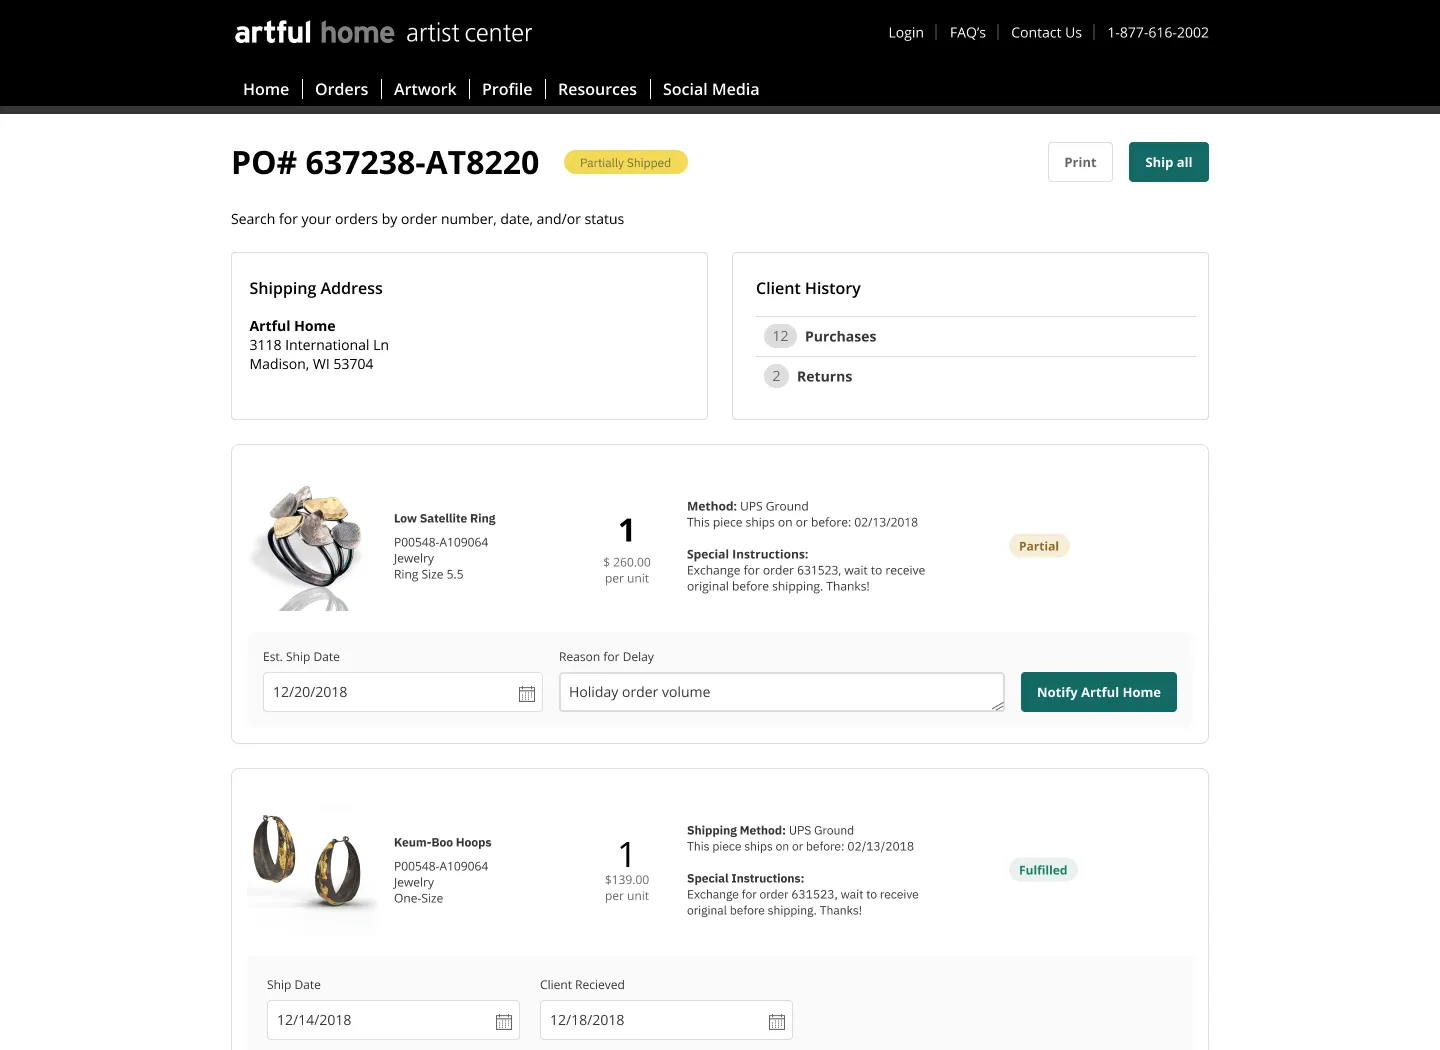Go to the Artwork section

pyautogui.click(x=425, y=89)
